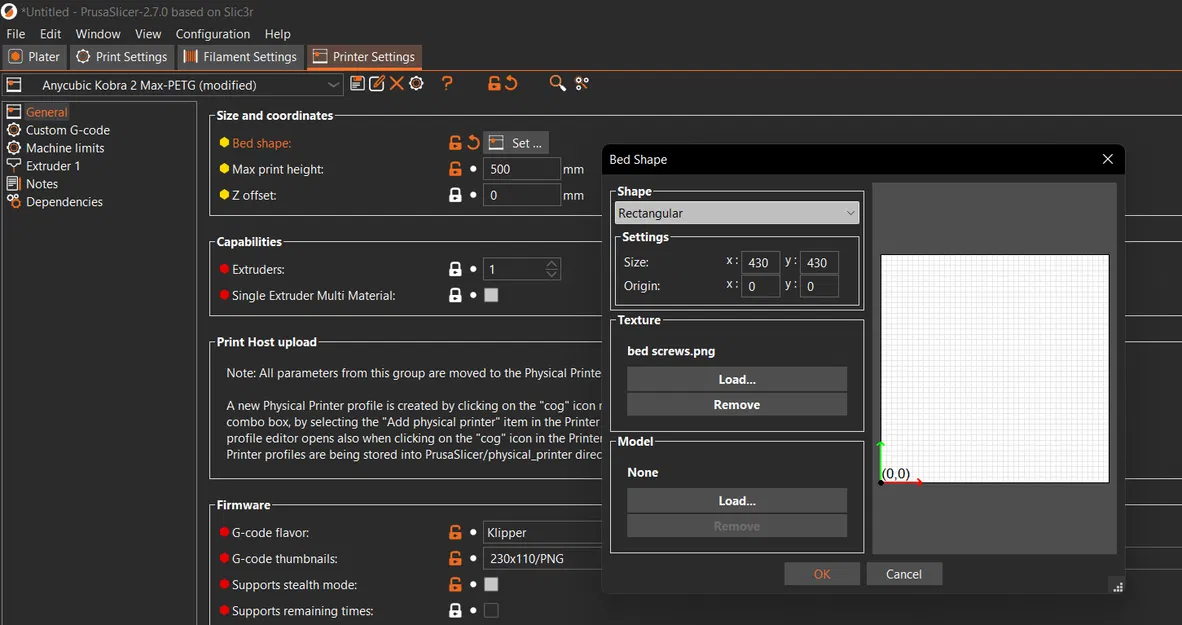Click Load under Texture
The image size is (1182, 625).
point(736,379)
